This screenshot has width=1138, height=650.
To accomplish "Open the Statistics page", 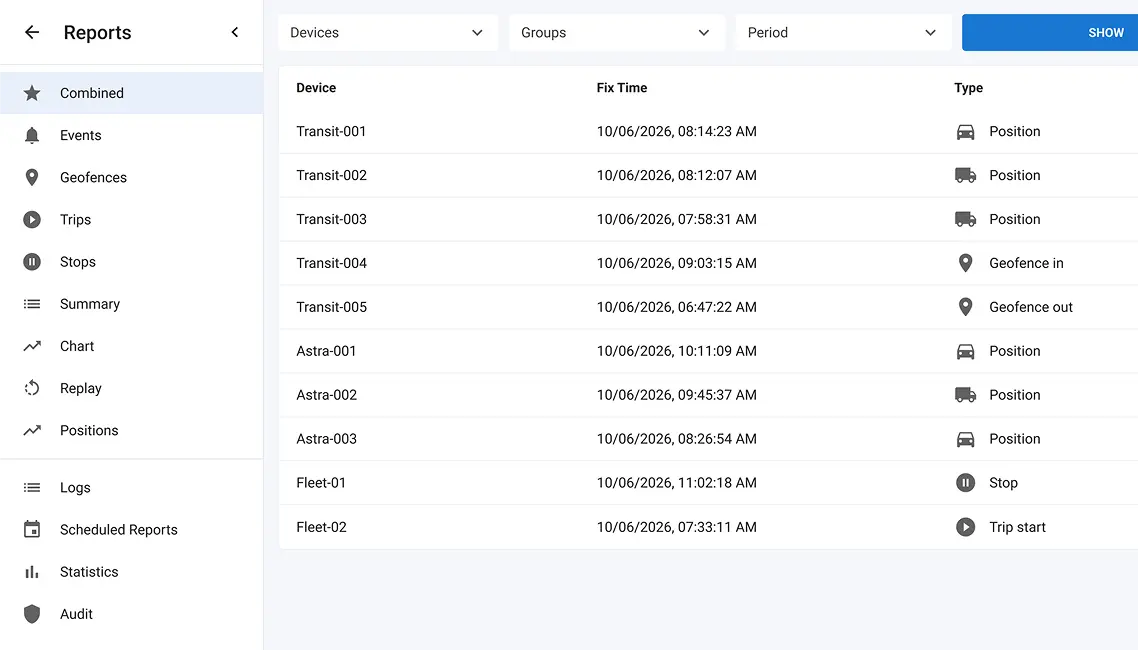I will tap(131, 572).
